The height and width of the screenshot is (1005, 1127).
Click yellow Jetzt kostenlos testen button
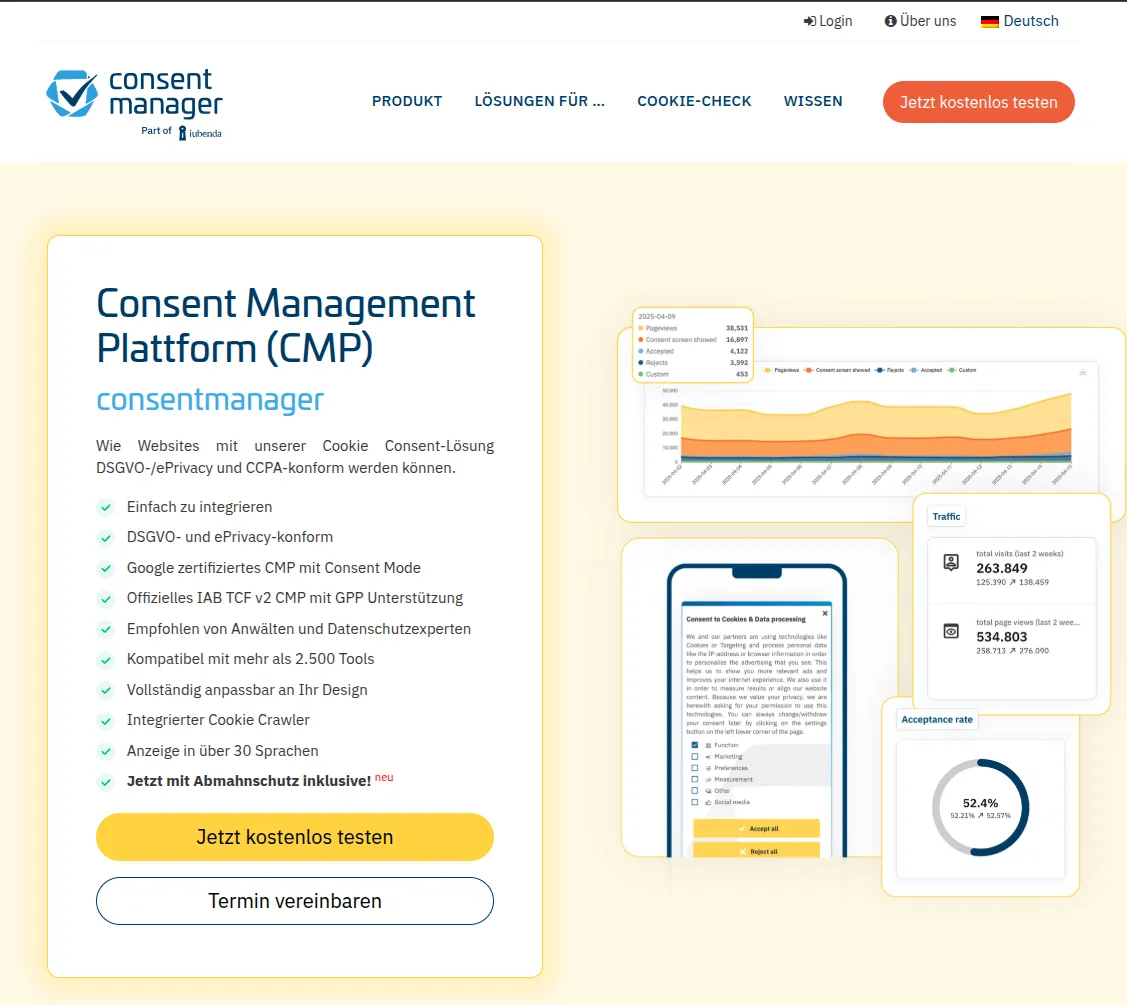[x=295, y=837]
